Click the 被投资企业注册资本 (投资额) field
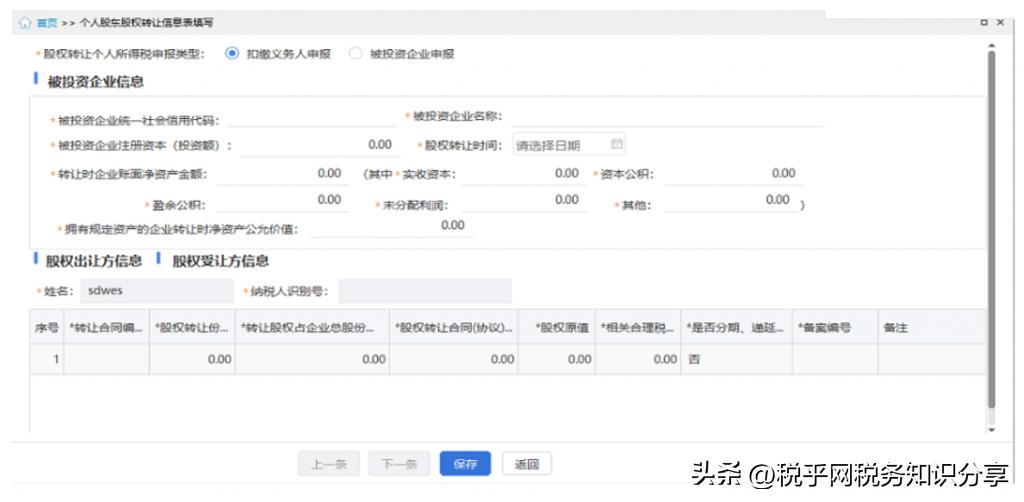Viewport: 1024px width, 502px height. [x=319, y=145]
